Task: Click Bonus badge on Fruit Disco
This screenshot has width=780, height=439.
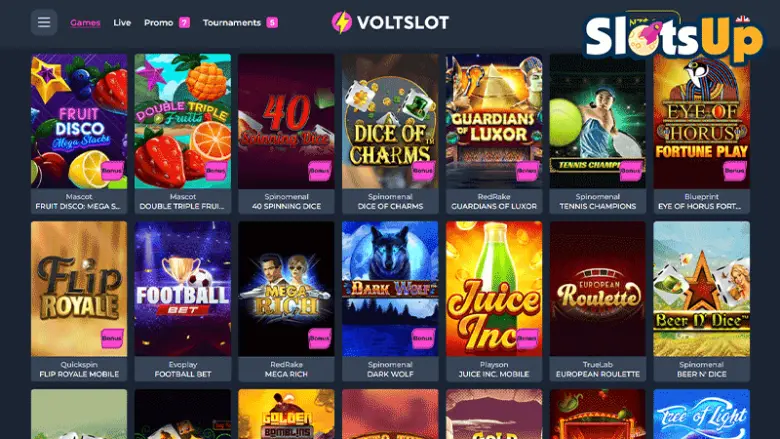Action: (112, 171)
